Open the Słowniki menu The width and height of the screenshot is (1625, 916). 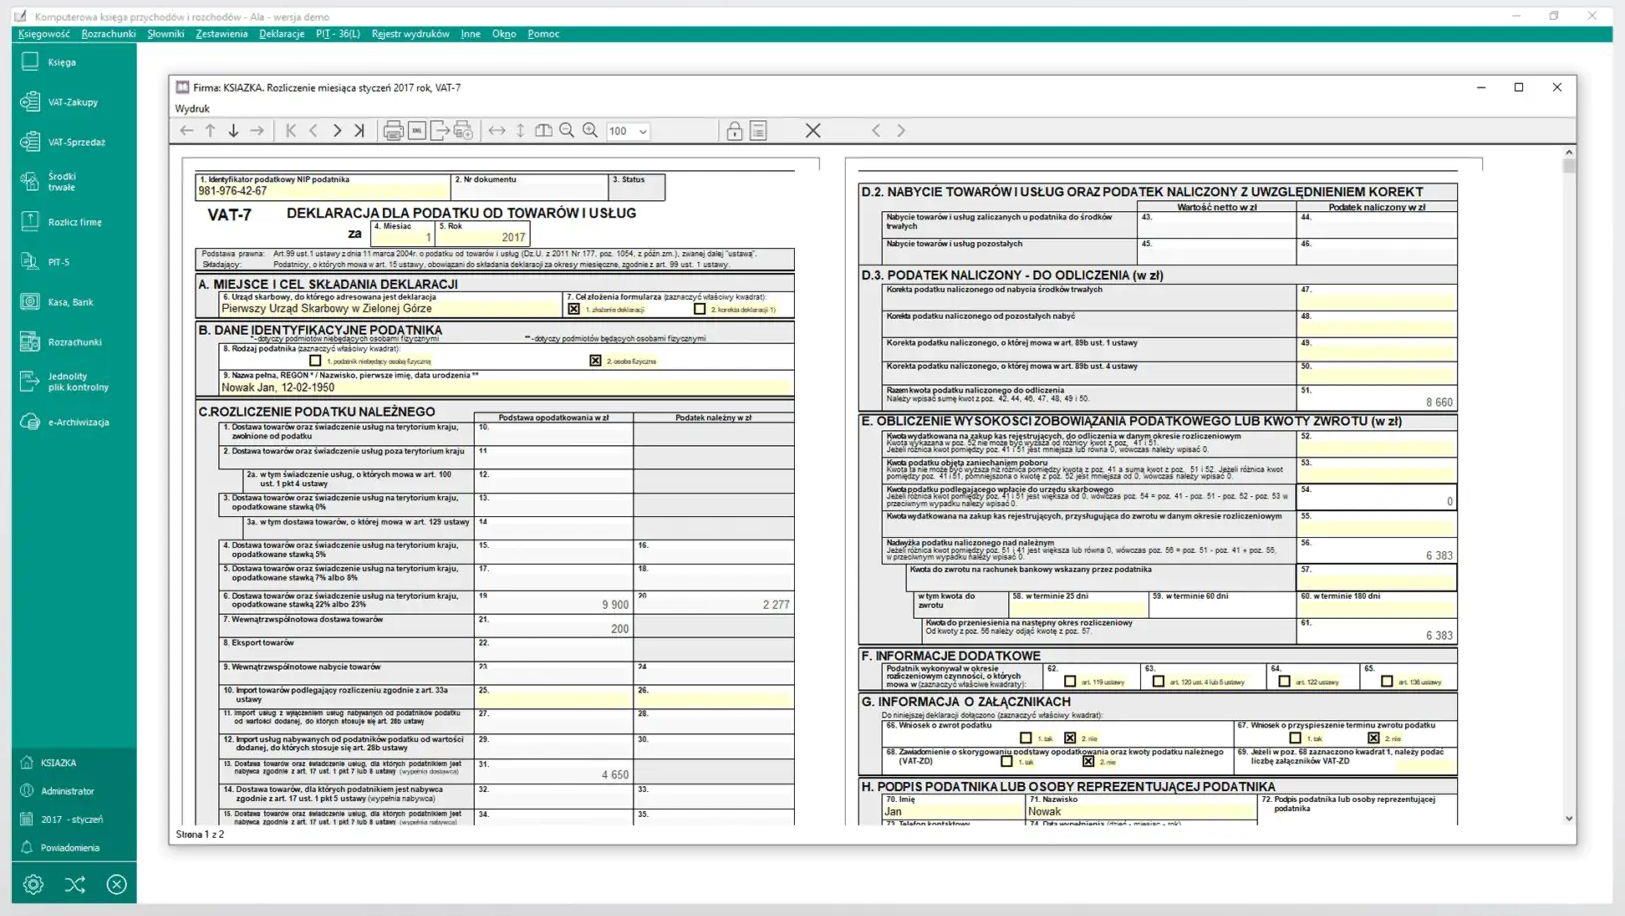(166, 34)
